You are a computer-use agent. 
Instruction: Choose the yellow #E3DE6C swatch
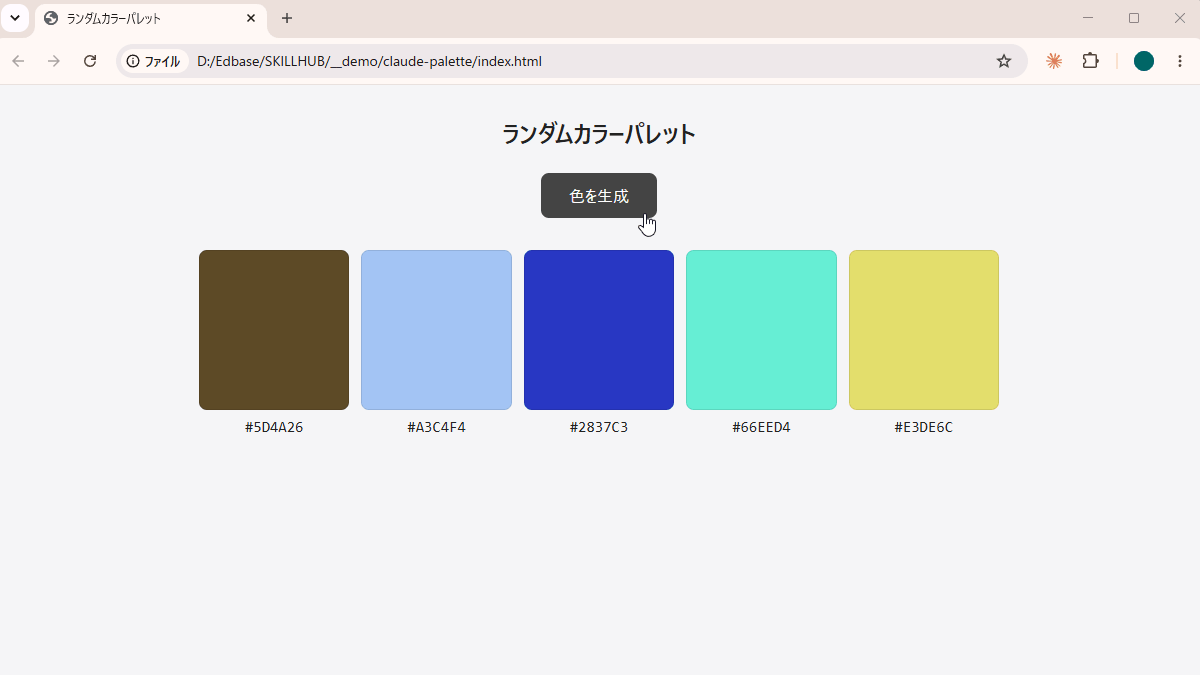pos(924,330)
